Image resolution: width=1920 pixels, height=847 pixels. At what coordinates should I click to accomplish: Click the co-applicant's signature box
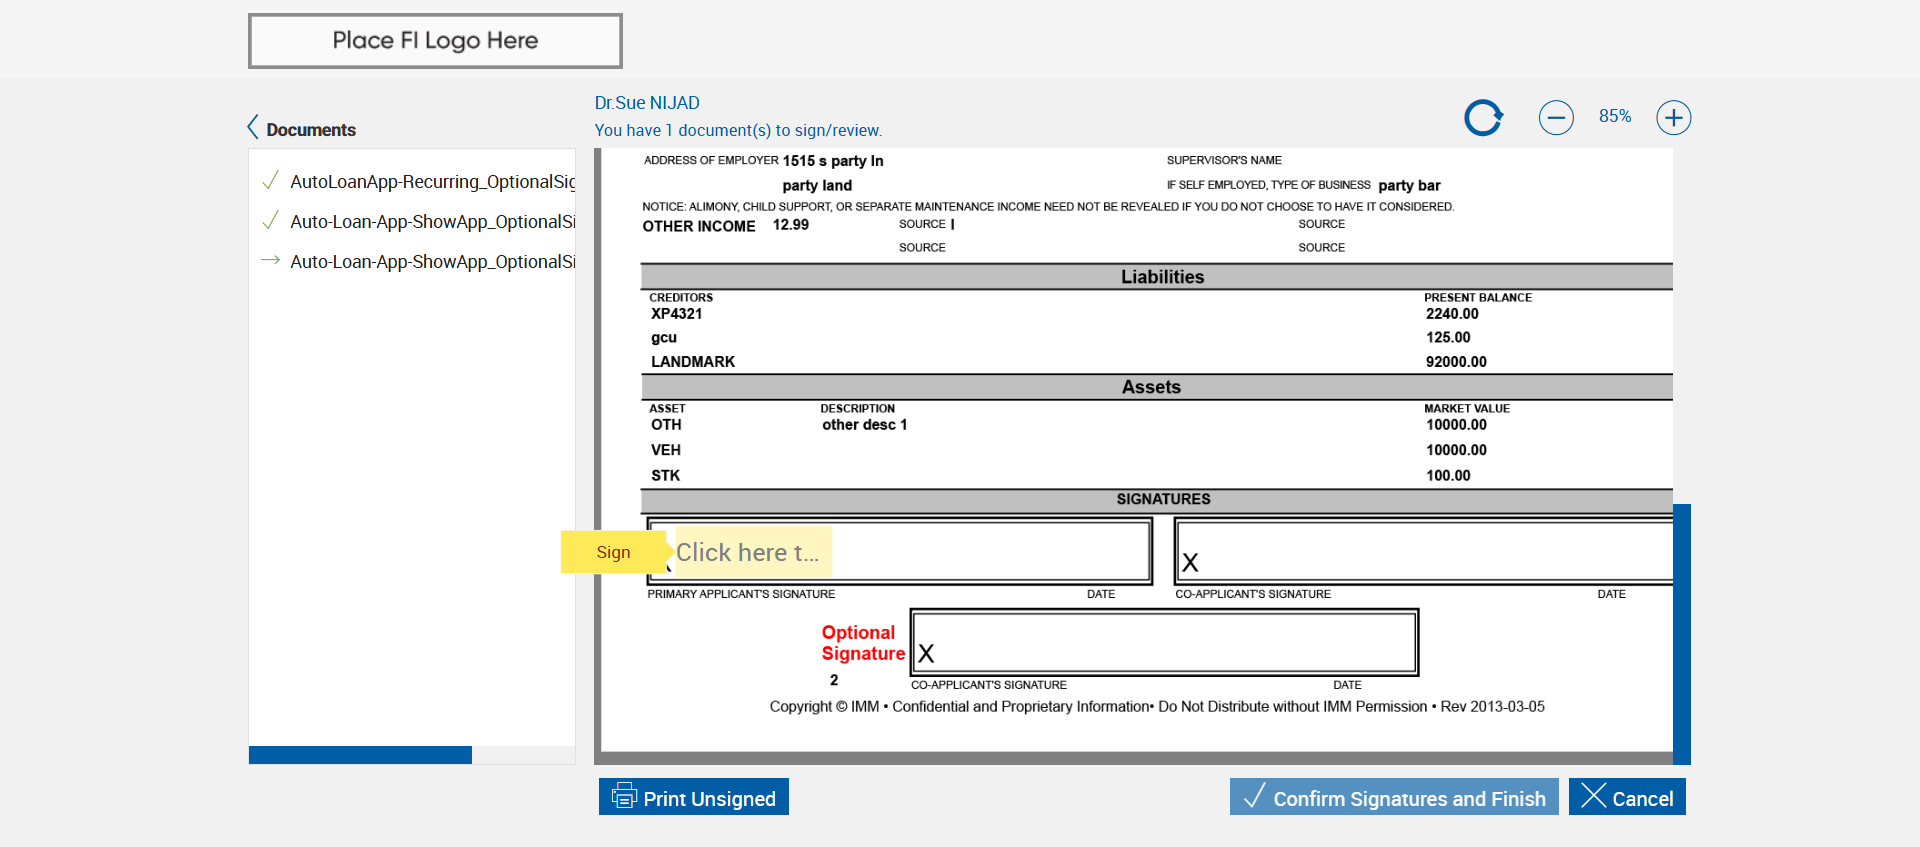click(x=1424, y=551)
